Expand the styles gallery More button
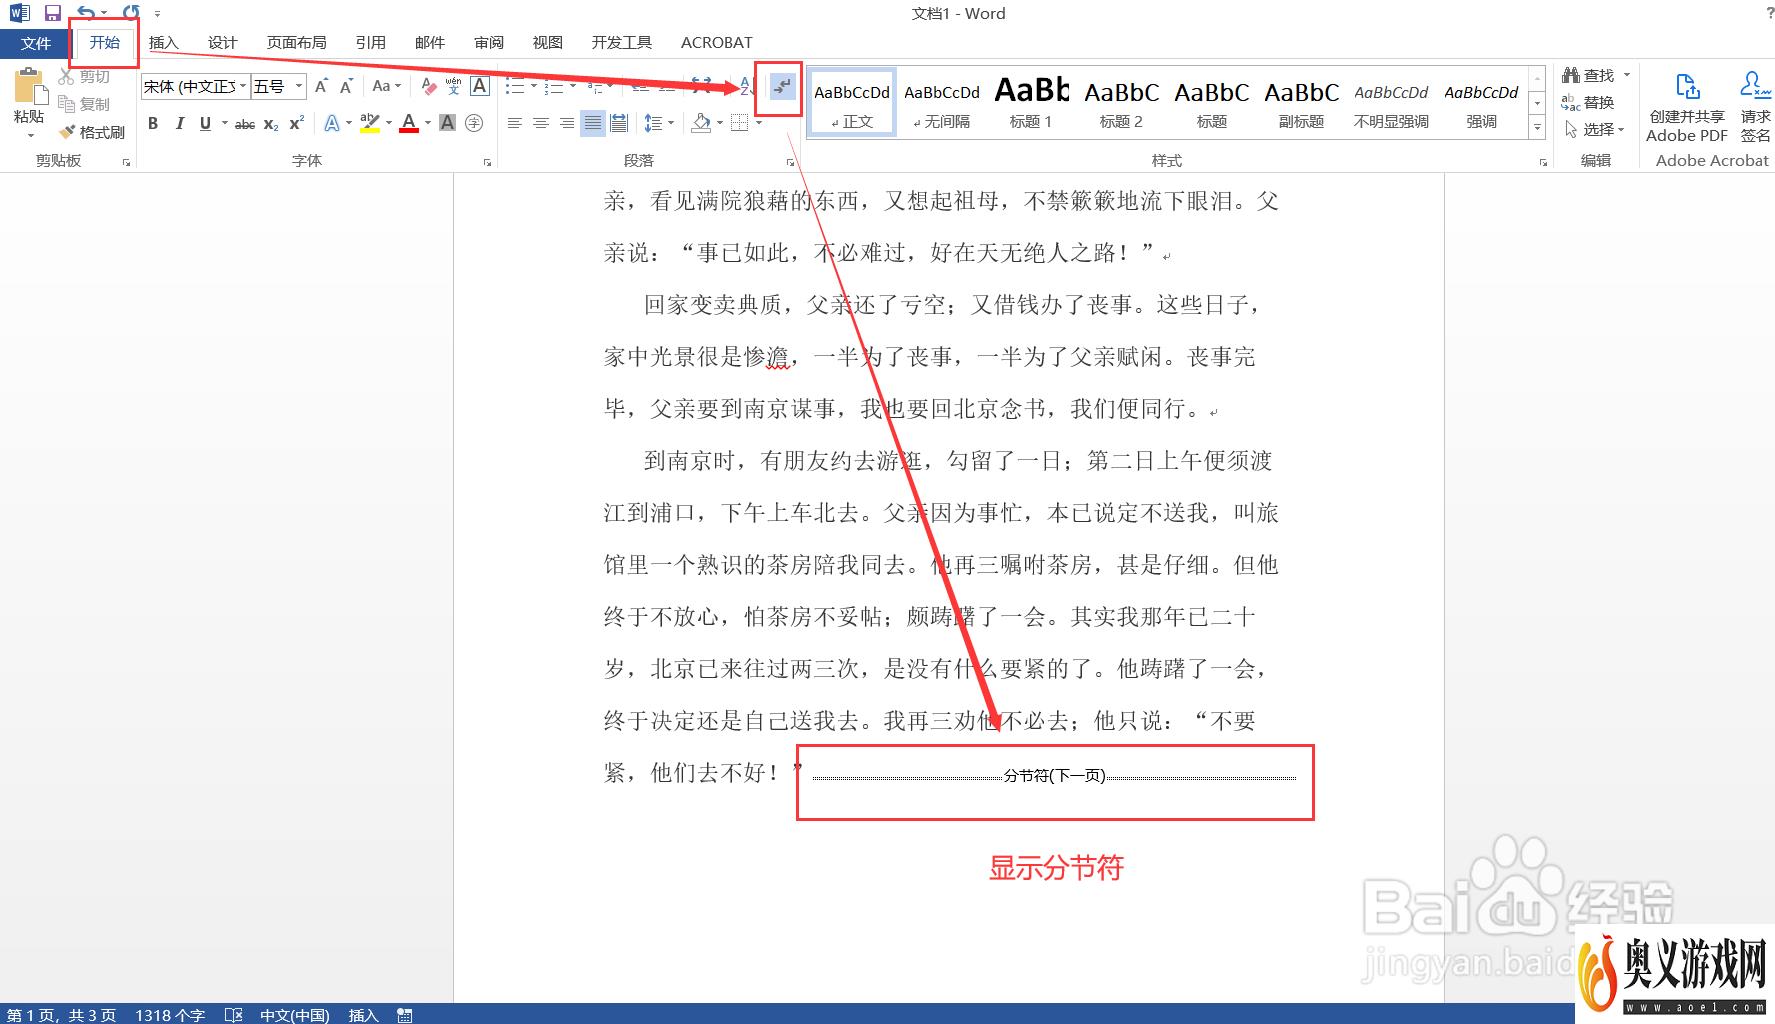This screenshot has height=1024, width=1775. [x=1537, y=128]
